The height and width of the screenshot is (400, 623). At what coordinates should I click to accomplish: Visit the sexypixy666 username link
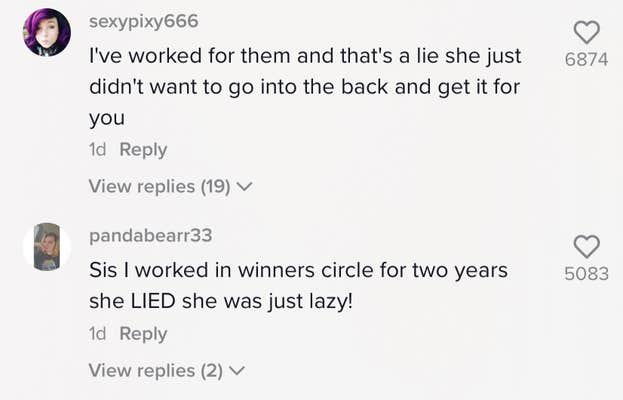(144, 21)
